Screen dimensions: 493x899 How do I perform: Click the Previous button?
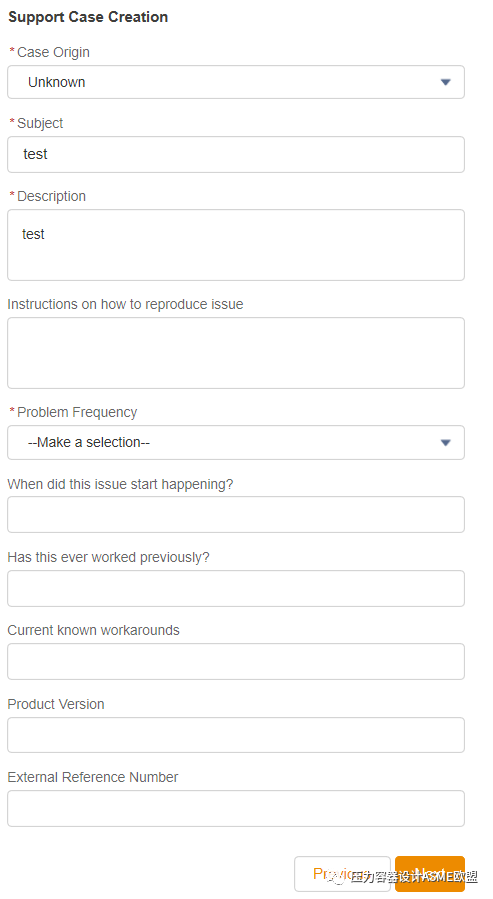[342, 874]
